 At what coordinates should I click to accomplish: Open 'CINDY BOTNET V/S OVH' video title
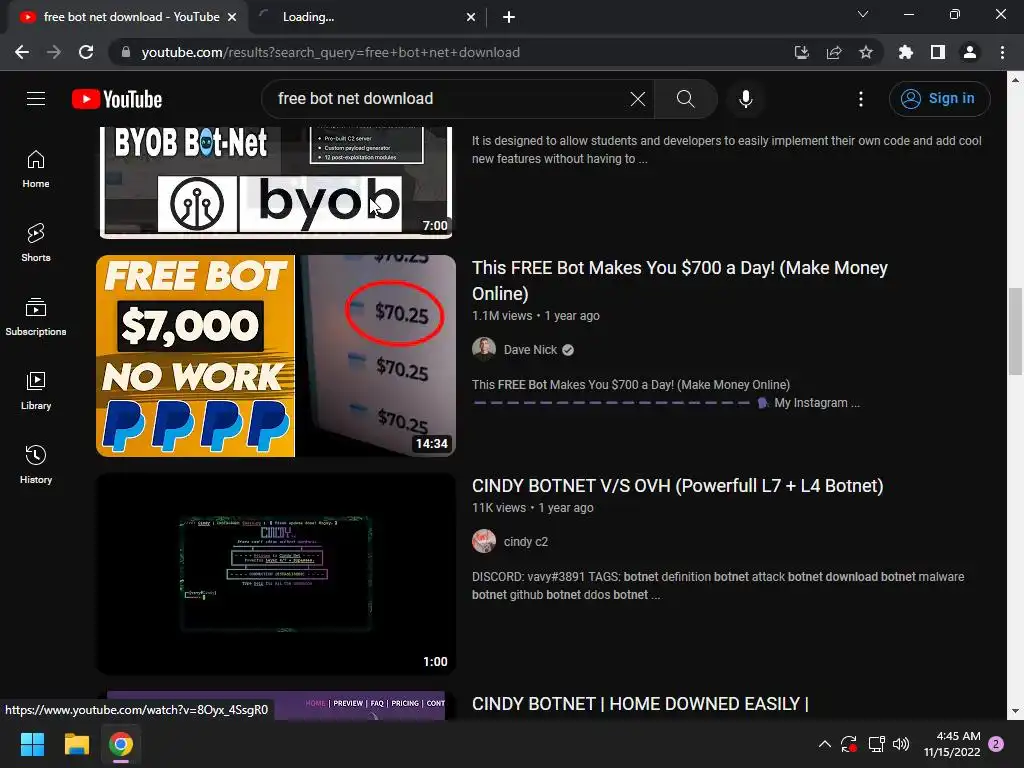click(x=677, y=486)
